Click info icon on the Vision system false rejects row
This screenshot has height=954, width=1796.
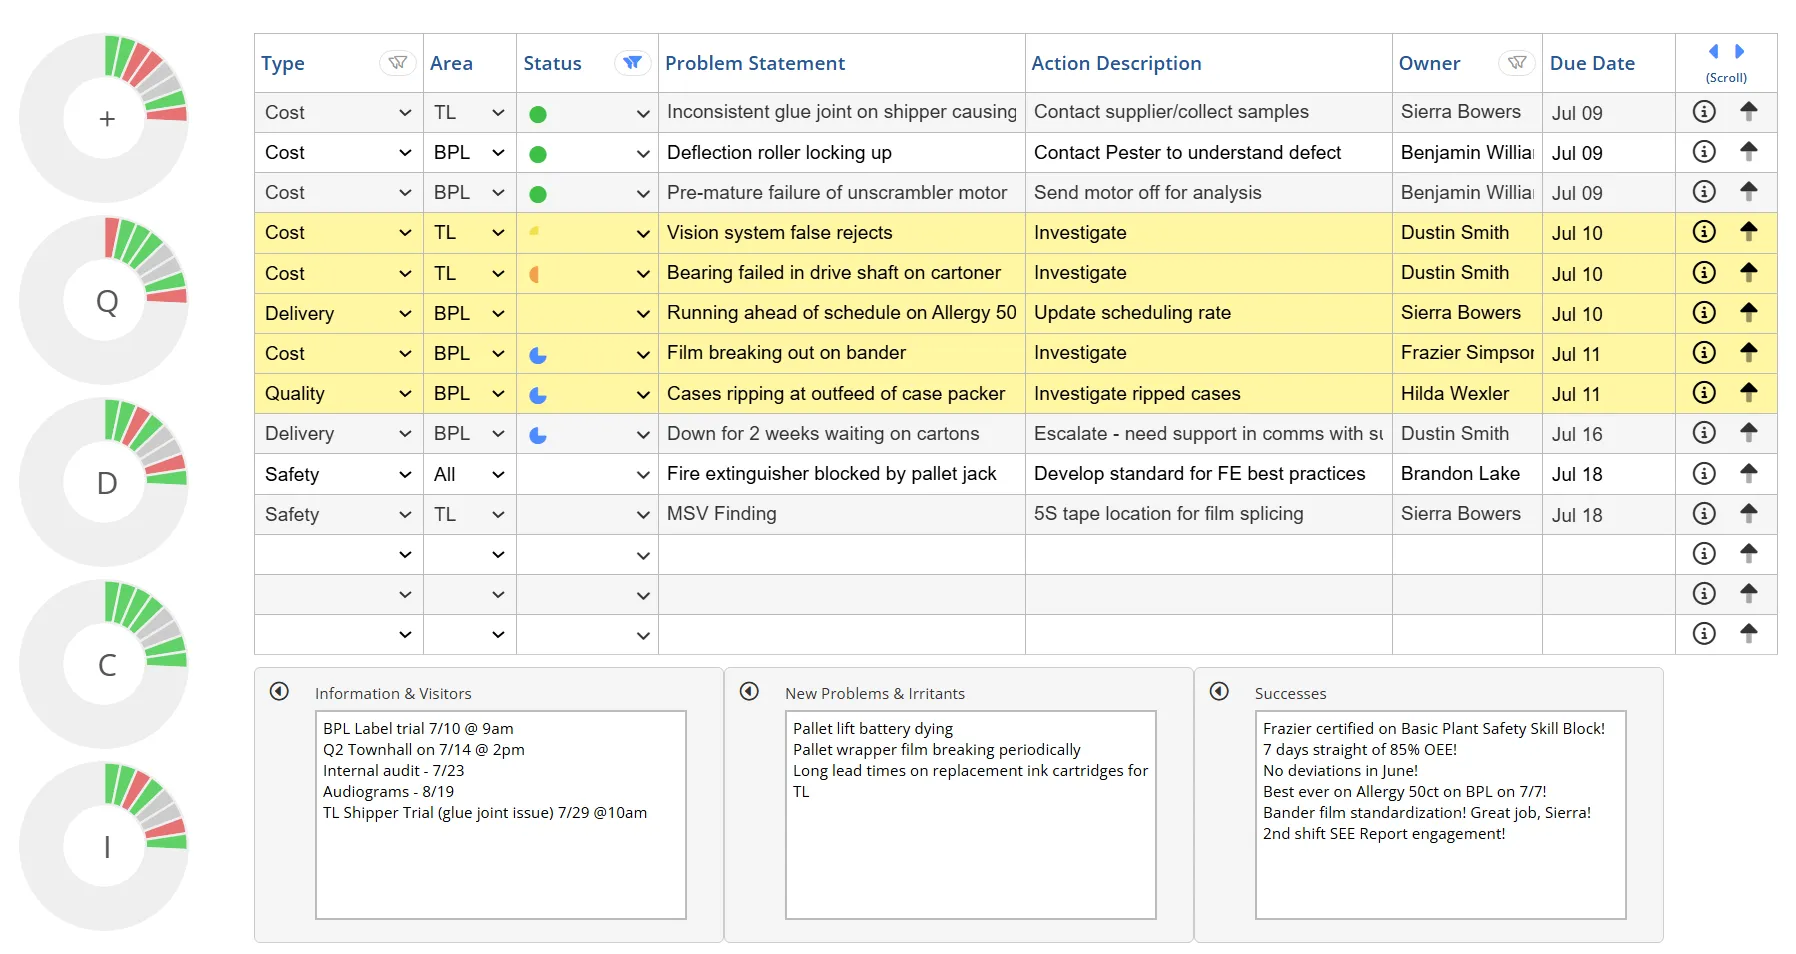point(1703,232)
